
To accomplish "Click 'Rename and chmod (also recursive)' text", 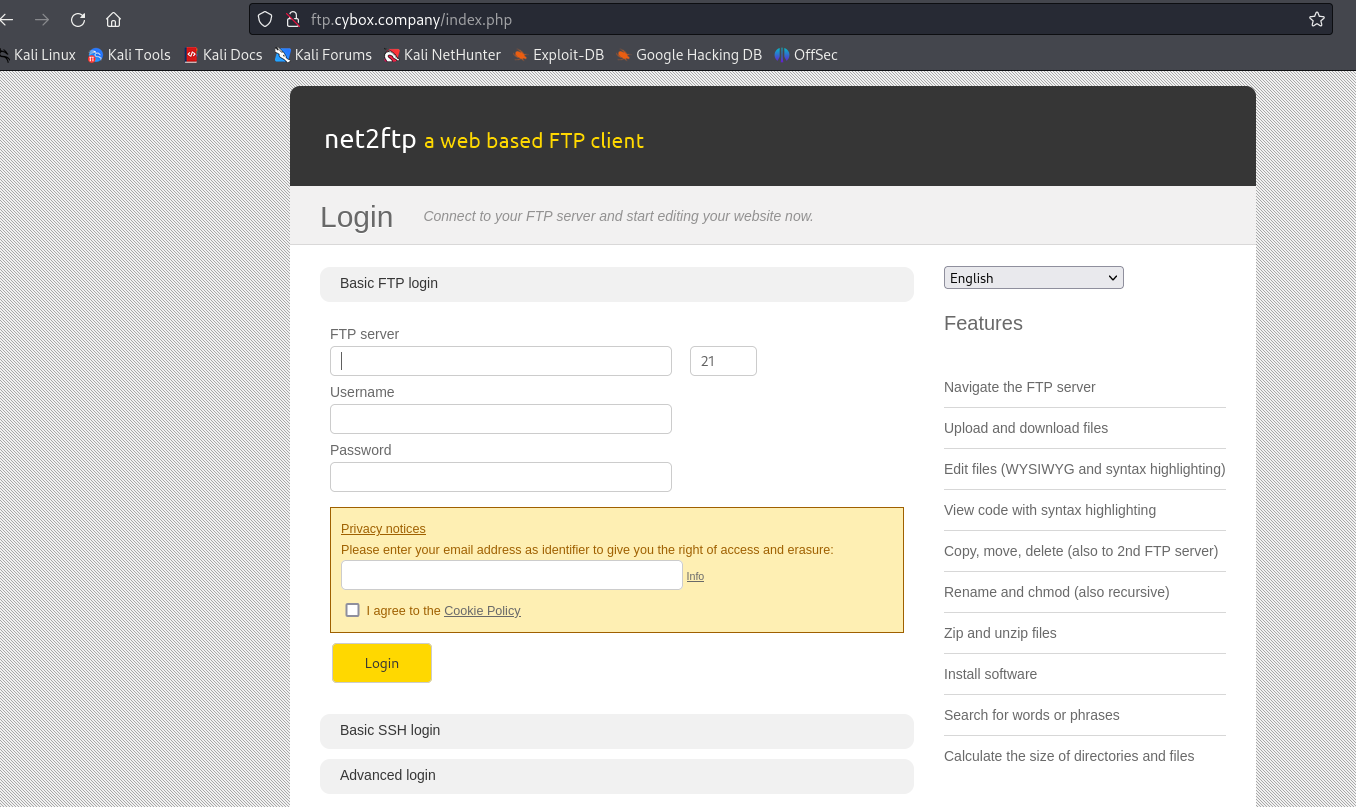I will pos(1057,592).
